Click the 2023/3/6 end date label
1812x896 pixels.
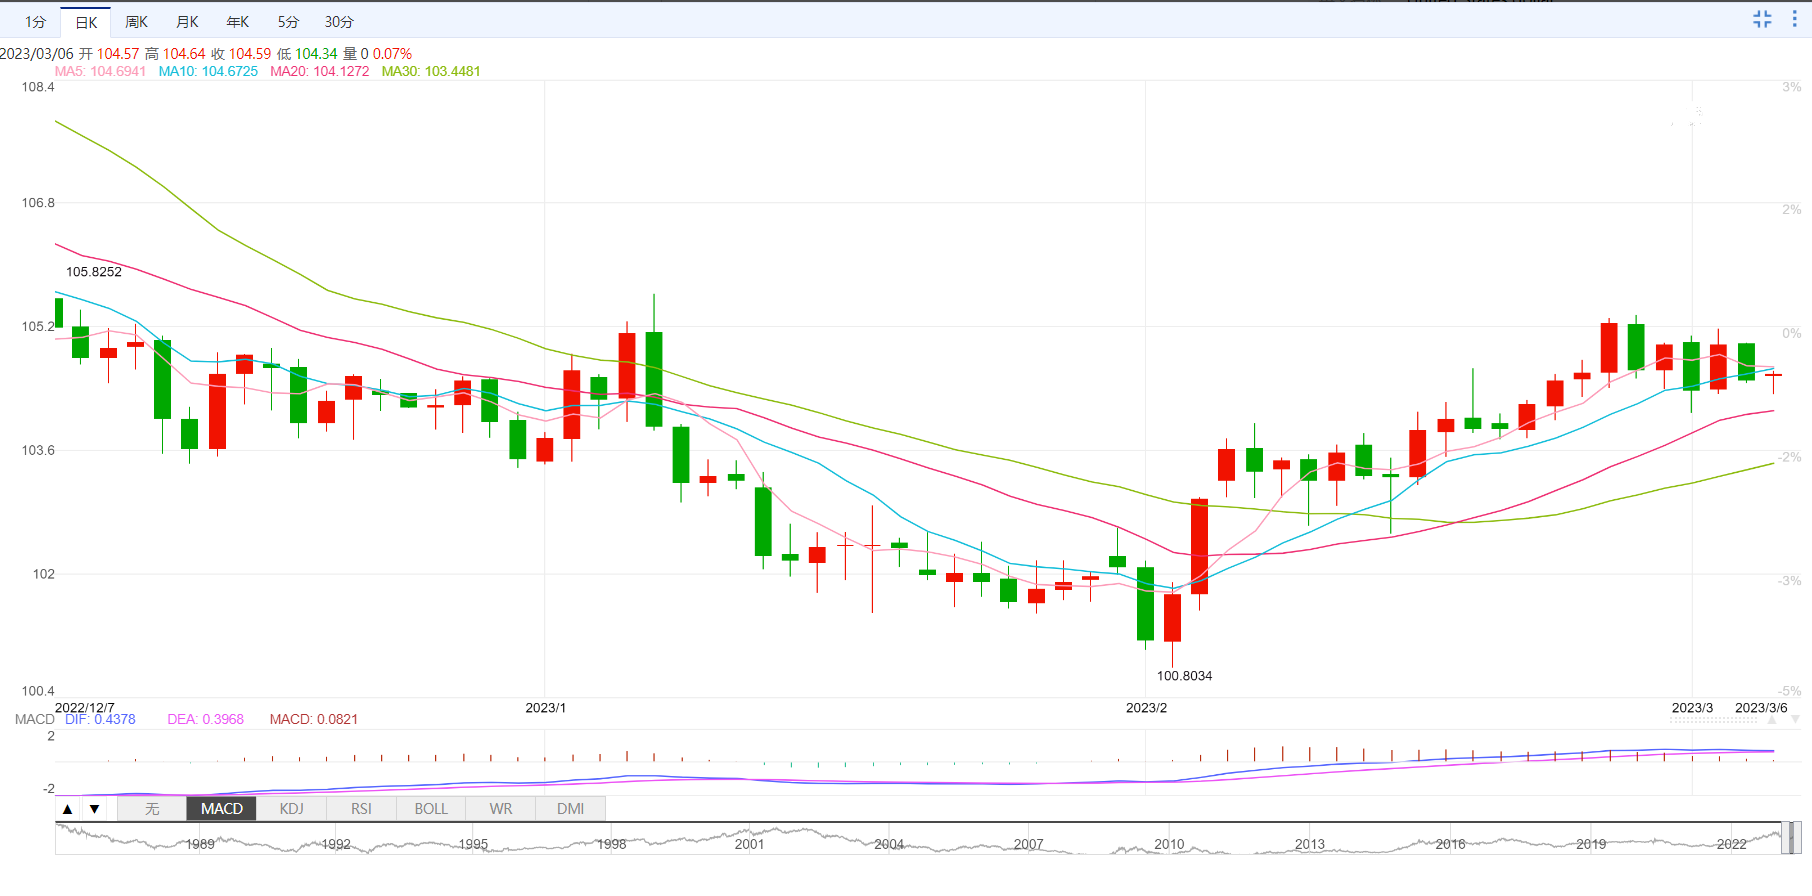click(x=1761, y=708)
